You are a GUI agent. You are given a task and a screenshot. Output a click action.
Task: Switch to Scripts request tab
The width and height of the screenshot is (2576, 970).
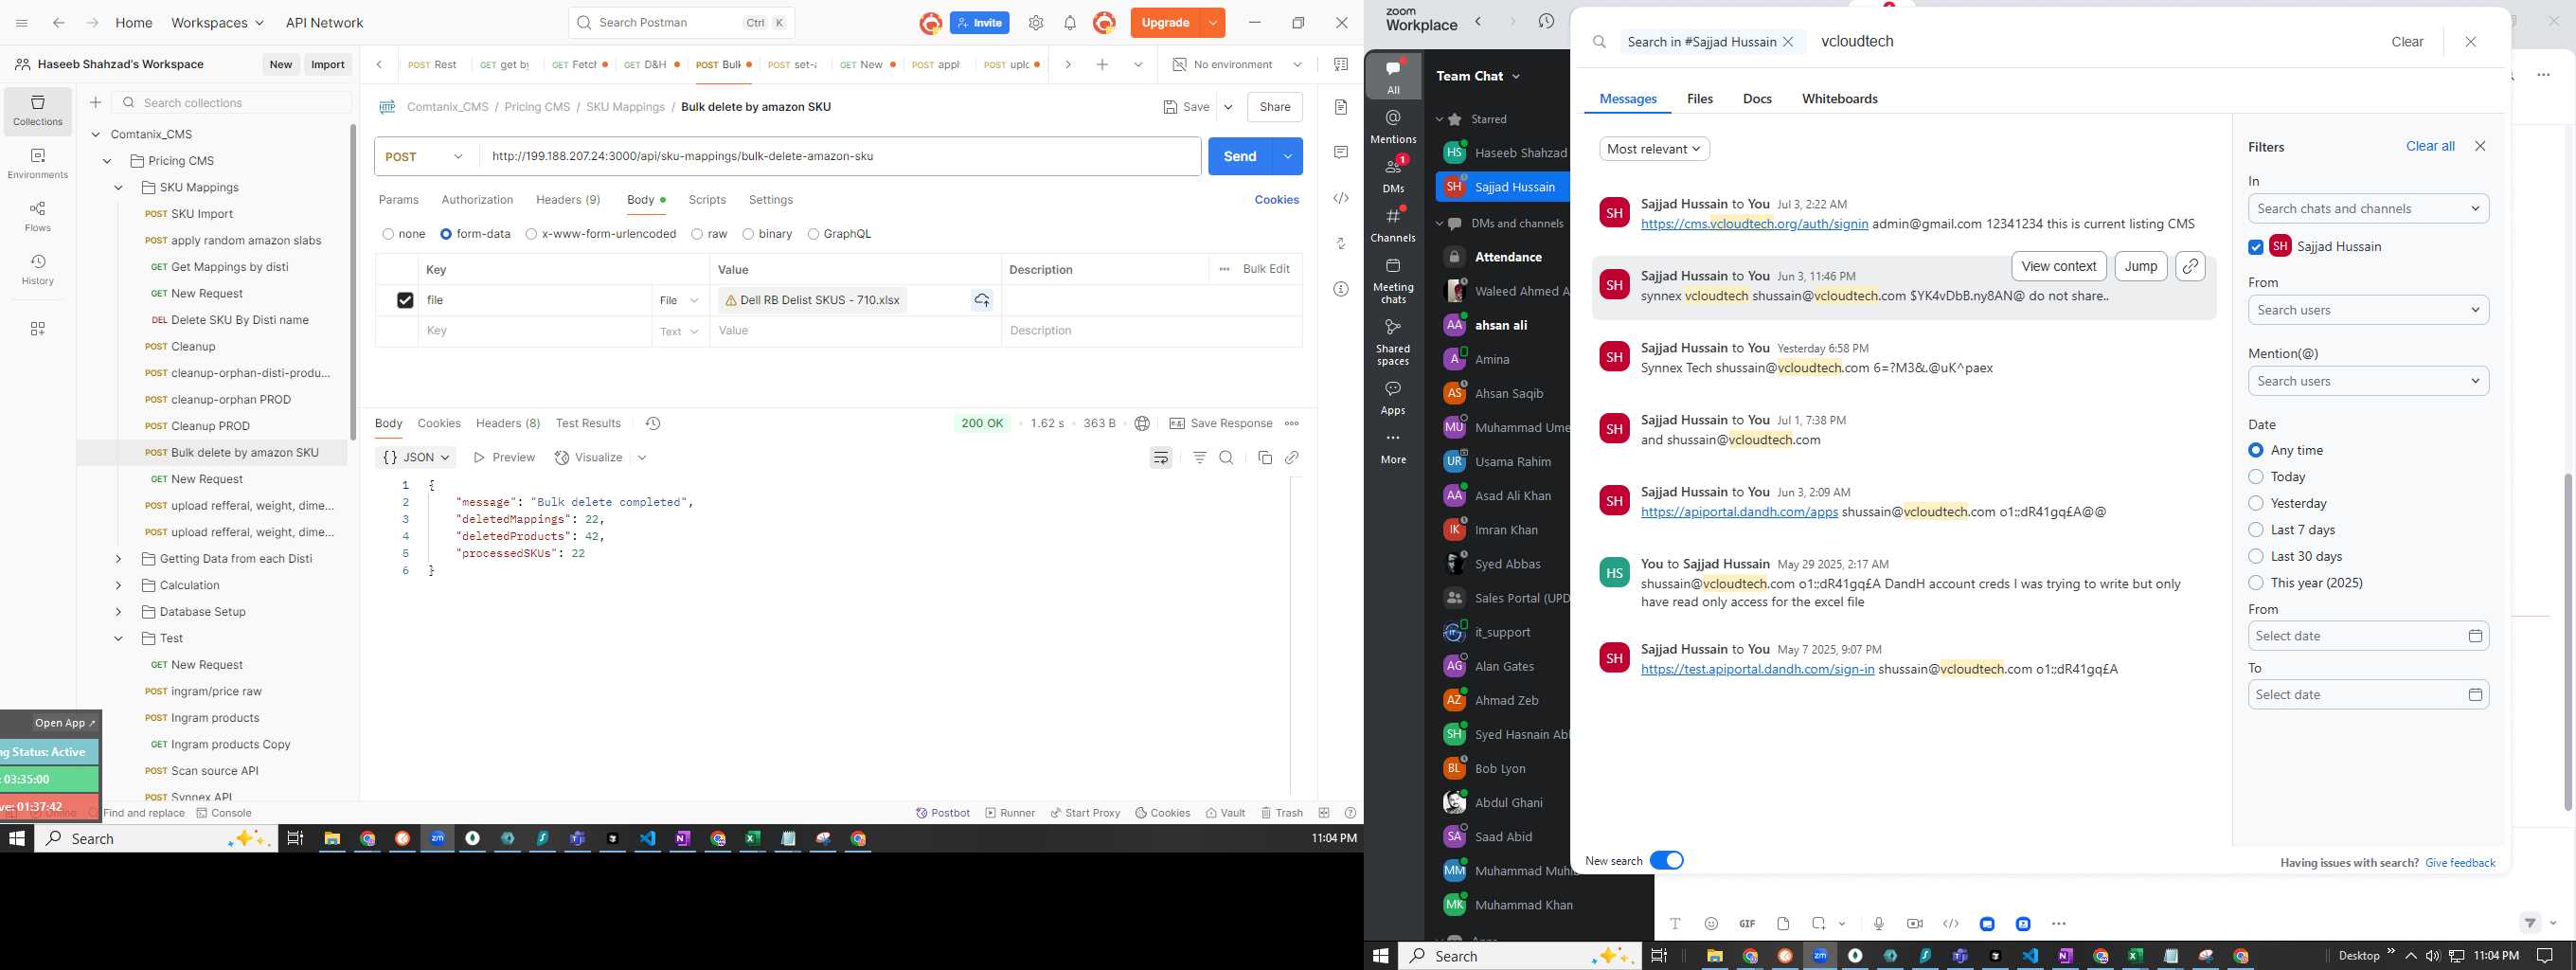point(707,200)
